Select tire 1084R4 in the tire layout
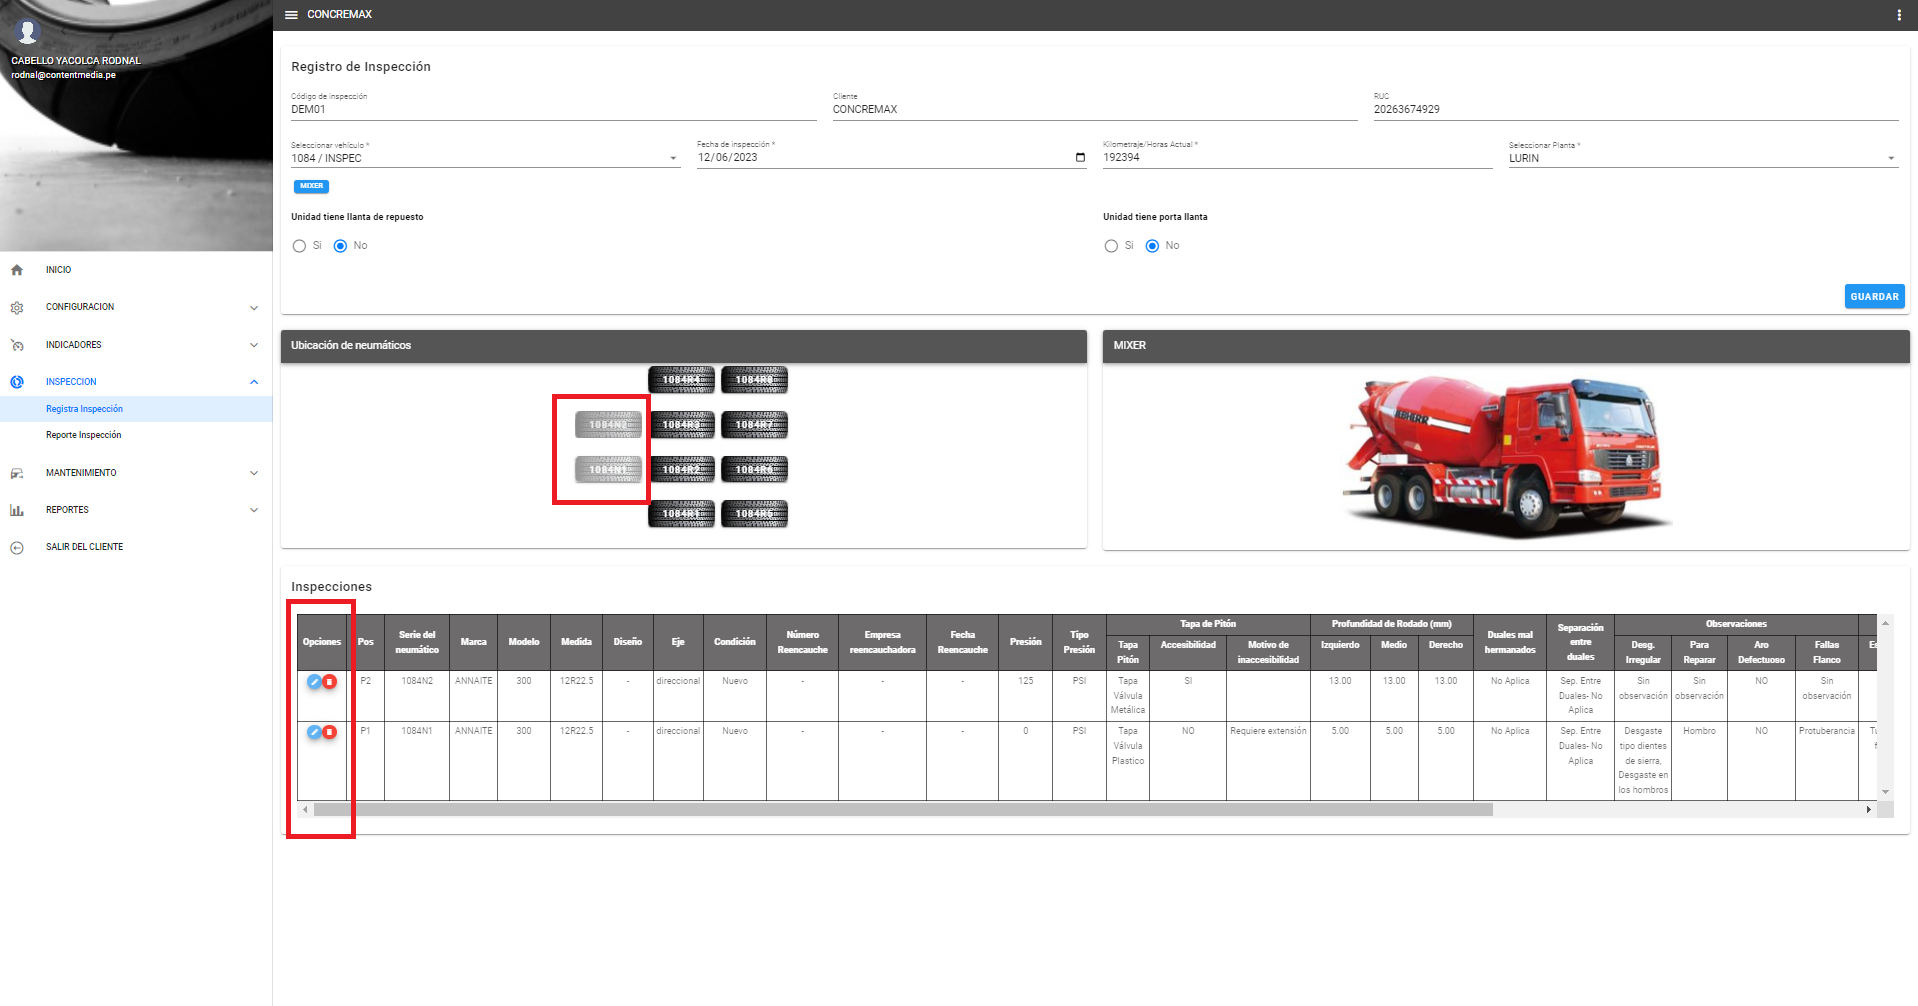Viewport: 1918px width, 1006px height. [681, 380]
